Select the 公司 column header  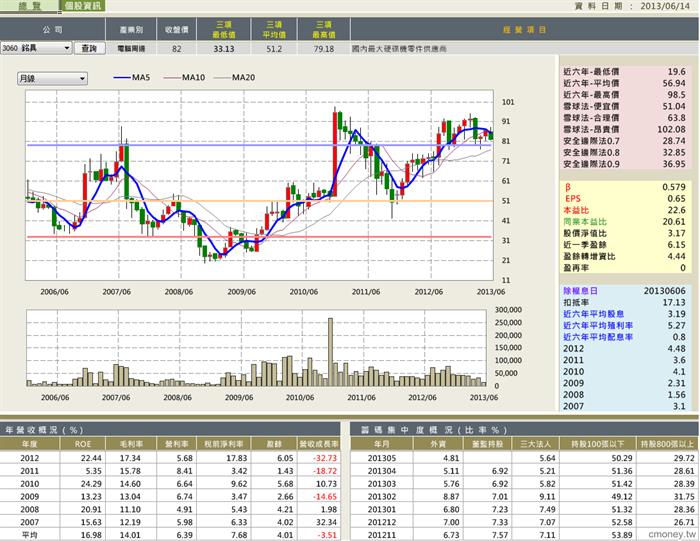tap(53, 29)
